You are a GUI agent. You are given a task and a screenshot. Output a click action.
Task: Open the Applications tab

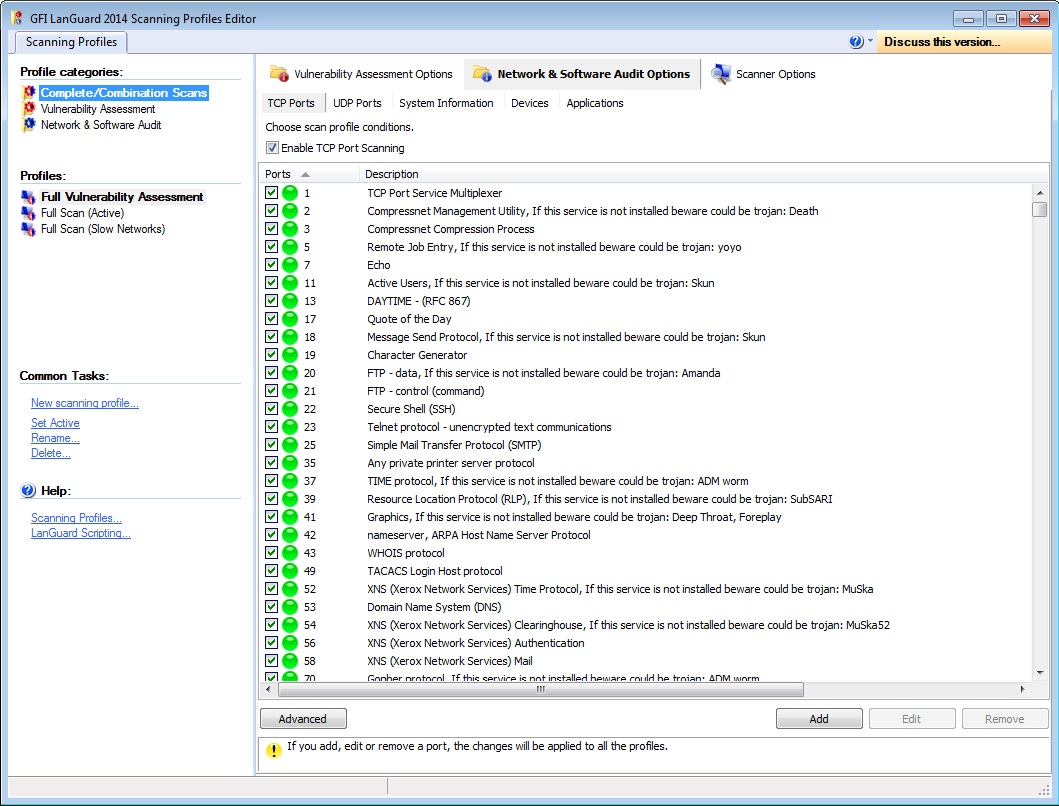click(594, 103)
